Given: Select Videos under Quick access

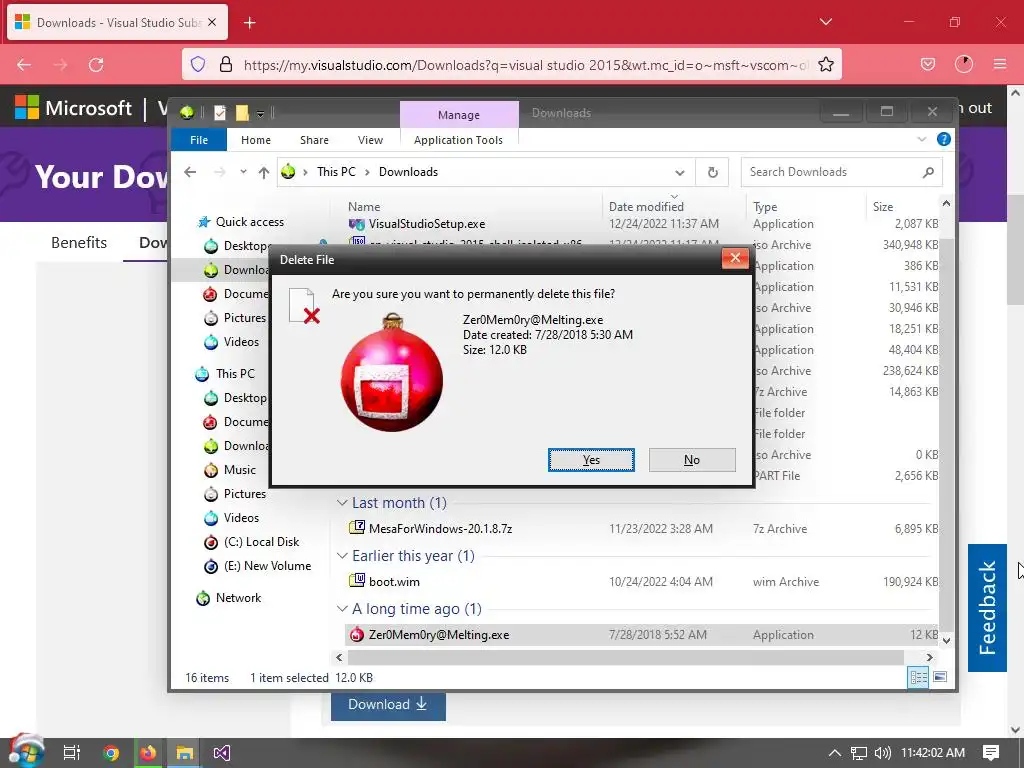Looking at the screenshot, I should coord(241,342).
